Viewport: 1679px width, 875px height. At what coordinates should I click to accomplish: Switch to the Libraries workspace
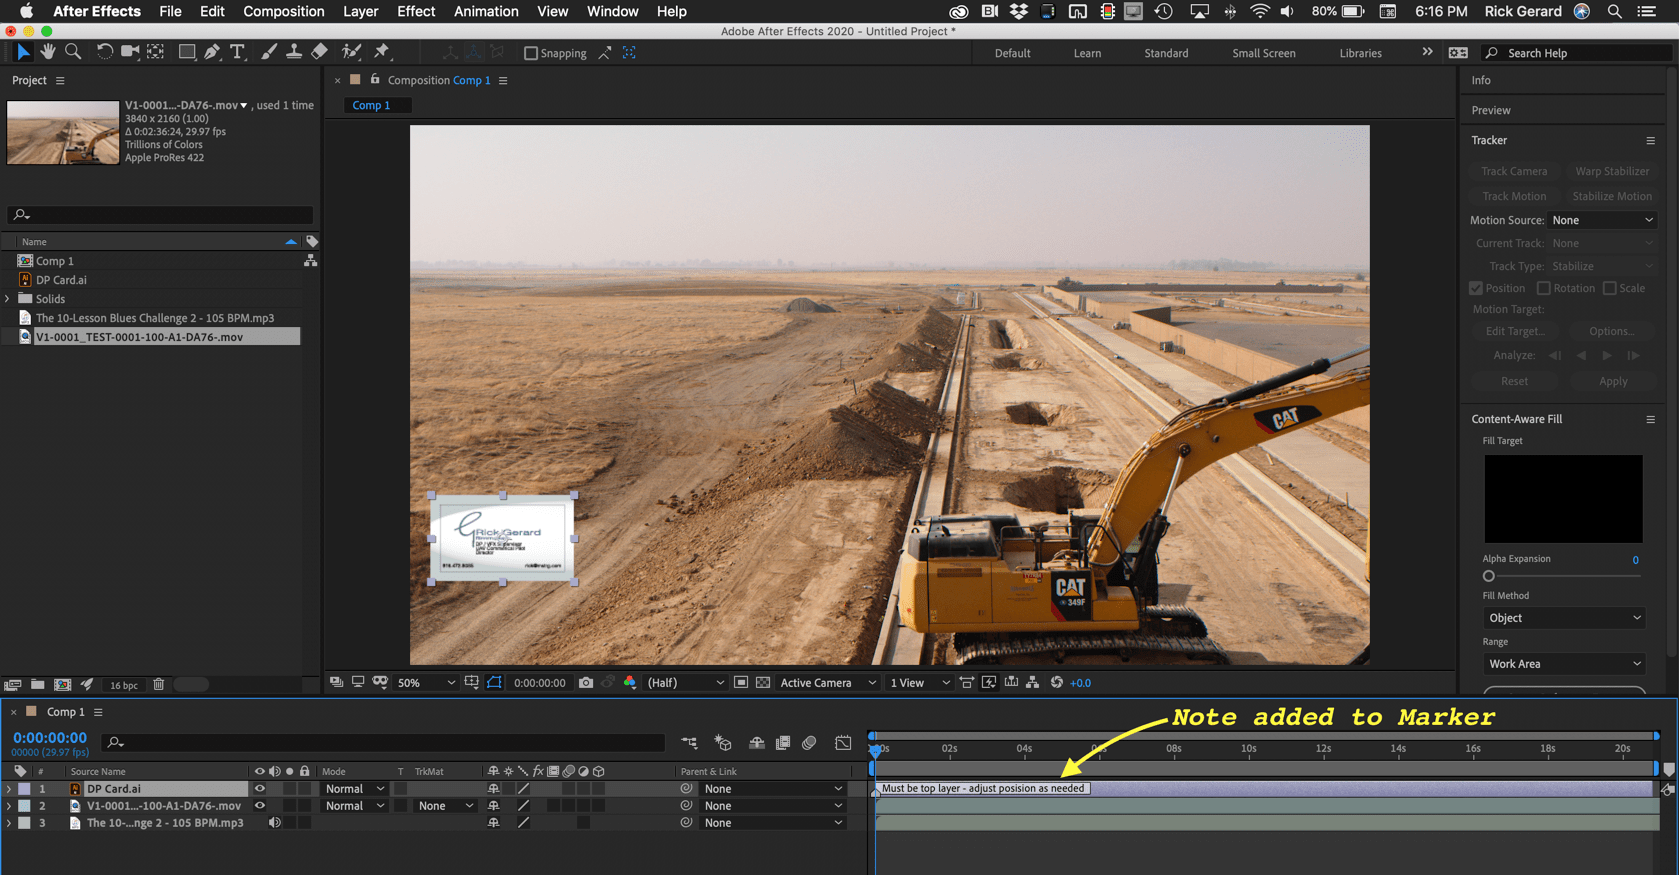point(1360,53)
